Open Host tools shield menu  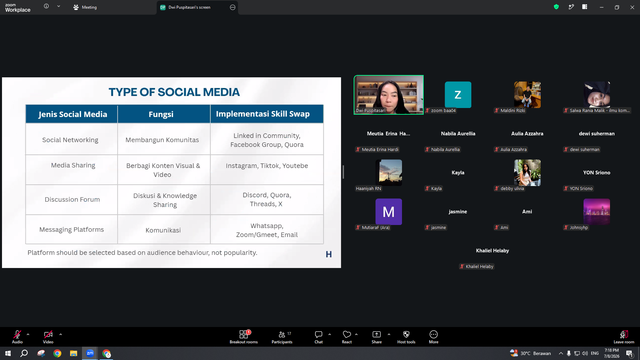point(406,337)
